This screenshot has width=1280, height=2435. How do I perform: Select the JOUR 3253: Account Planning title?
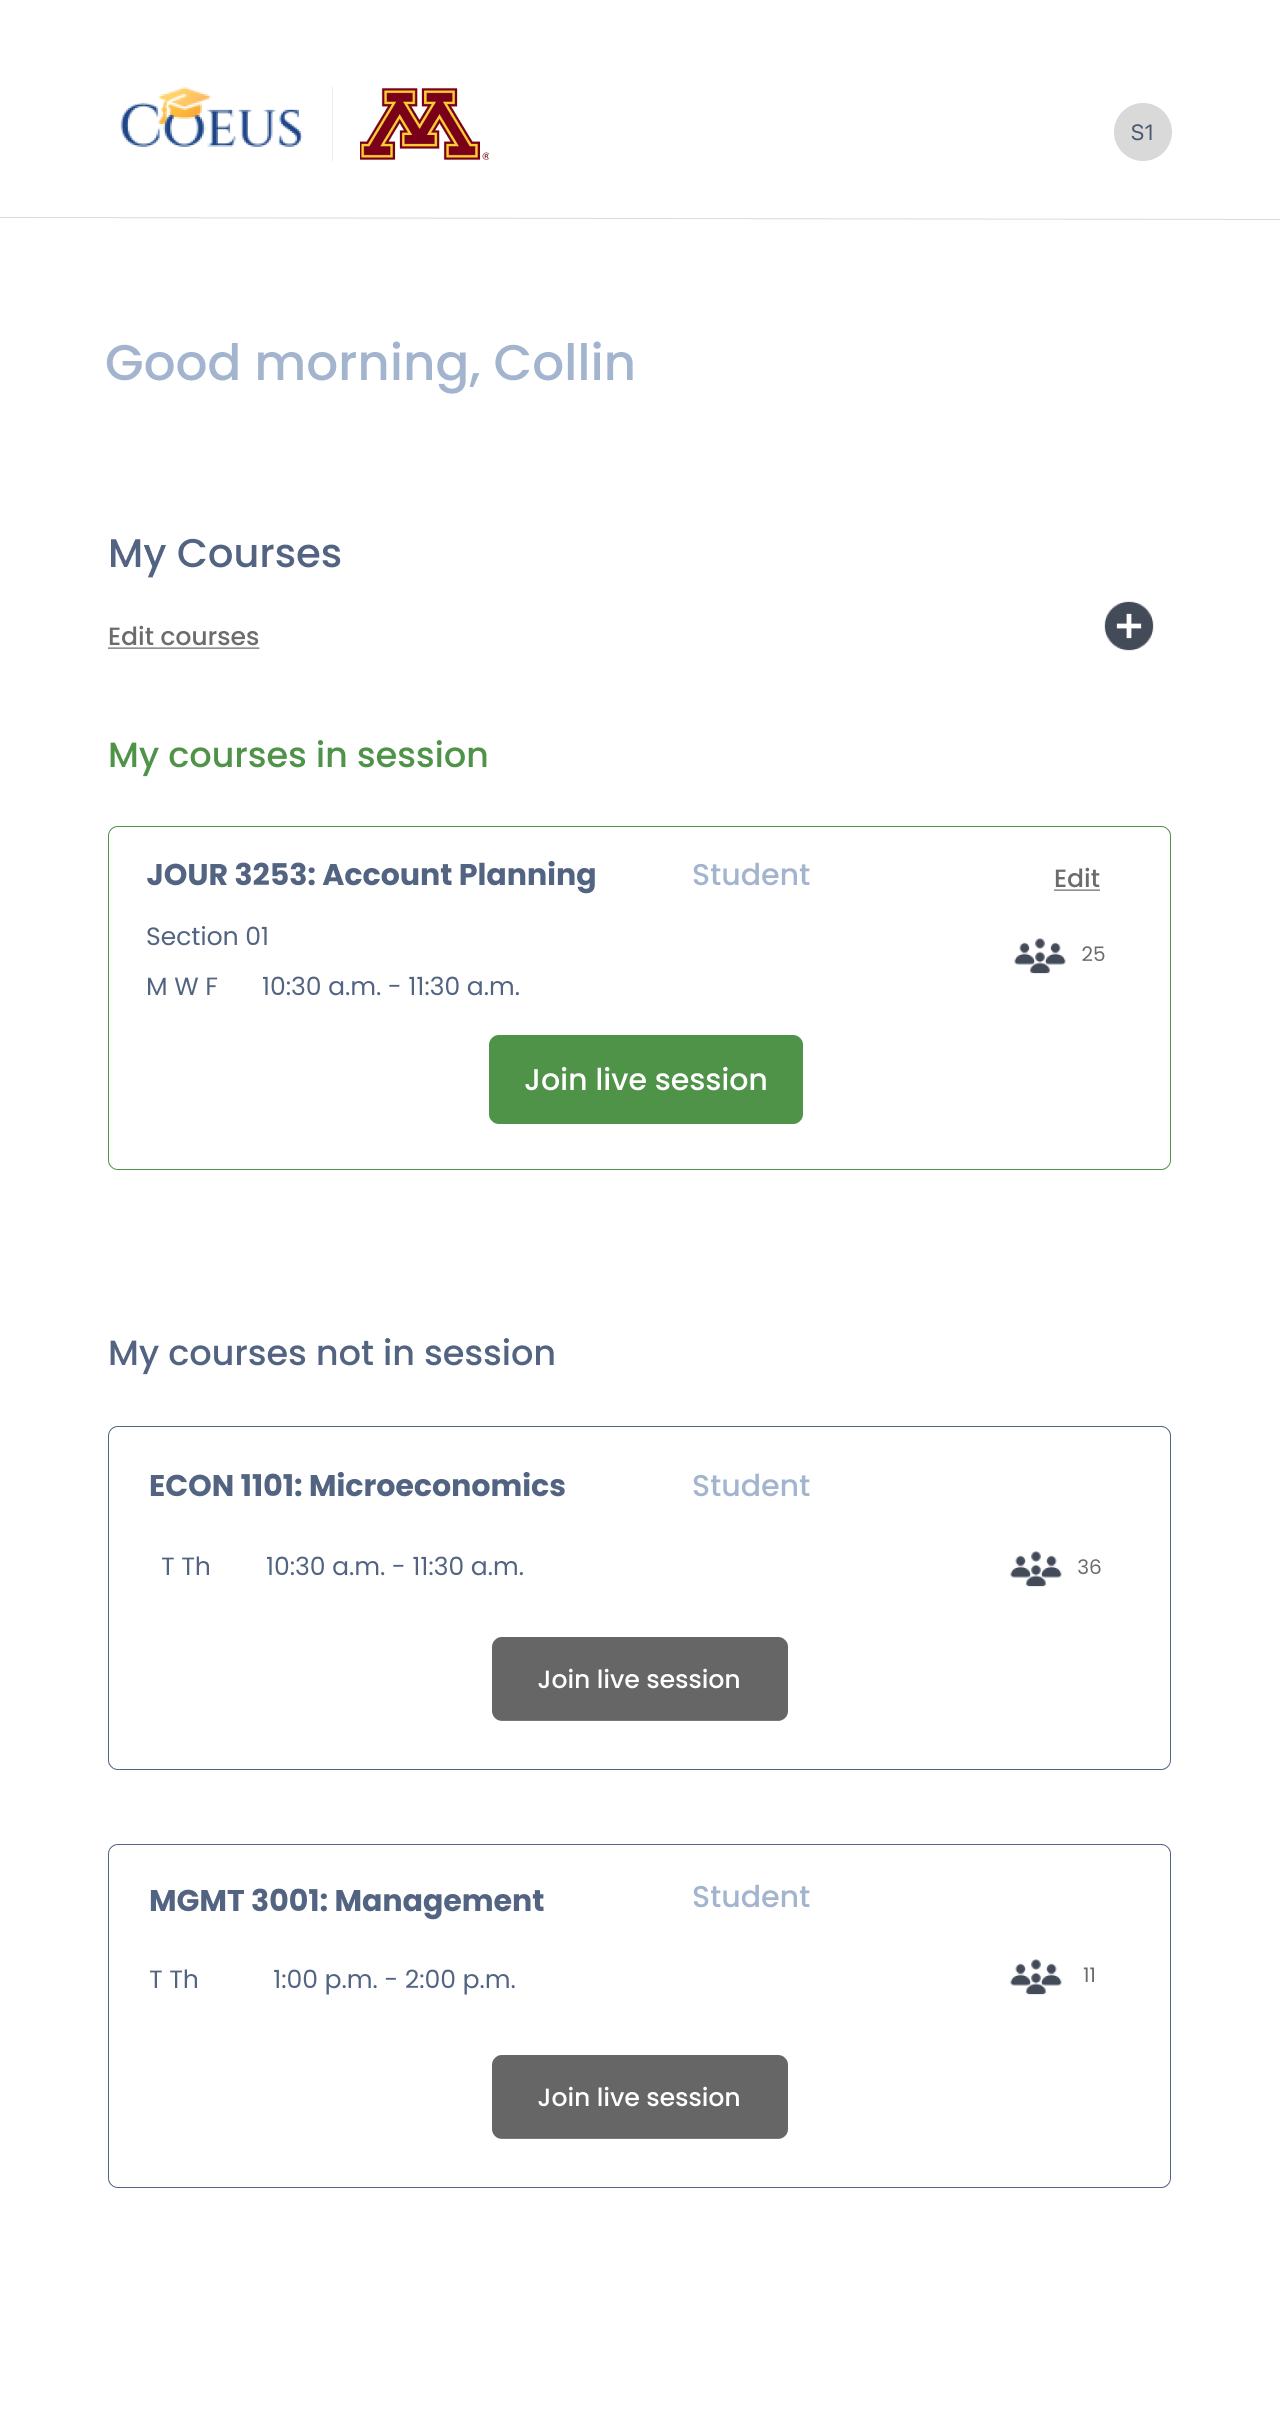(371, 875)
